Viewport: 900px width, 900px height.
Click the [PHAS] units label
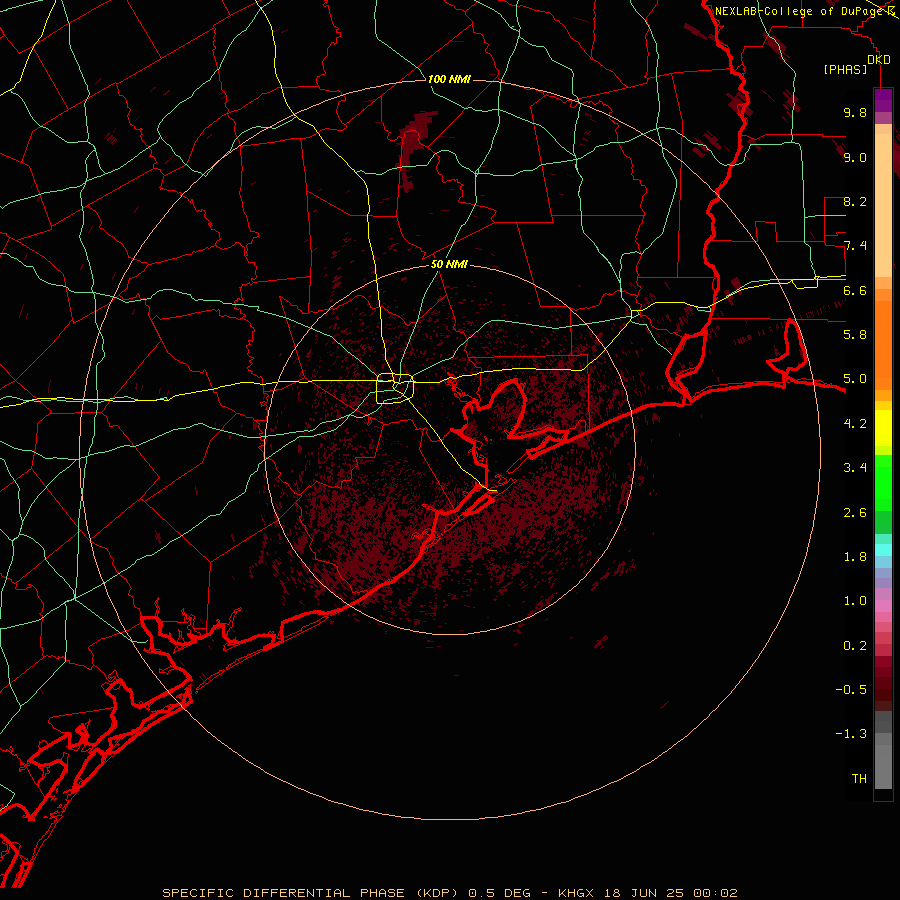tap(845, 69)
